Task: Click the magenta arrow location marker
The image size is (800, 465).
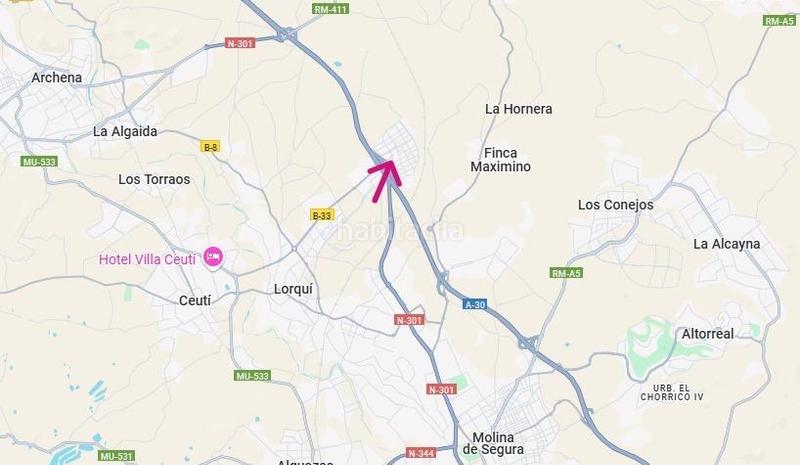Action: [384, 179]
